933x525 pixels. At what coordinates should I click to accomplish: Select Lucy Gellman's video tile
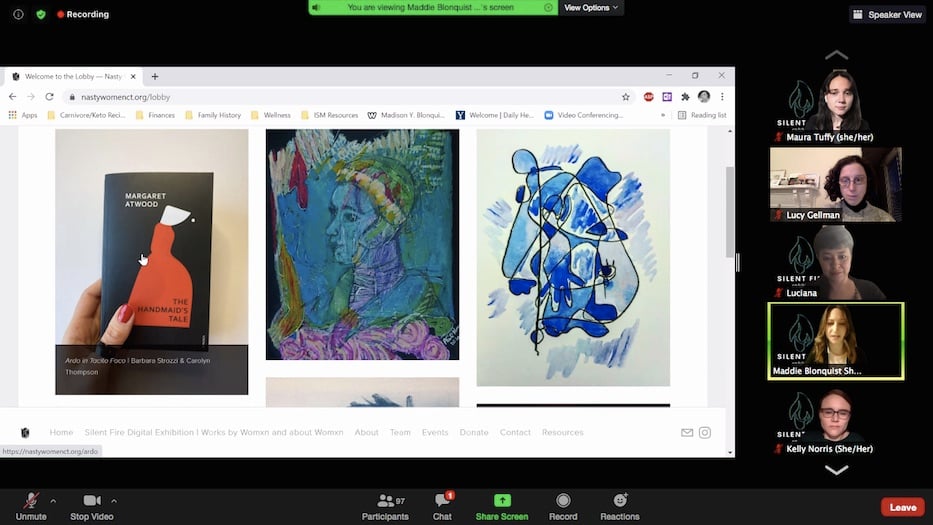[836, 185]
